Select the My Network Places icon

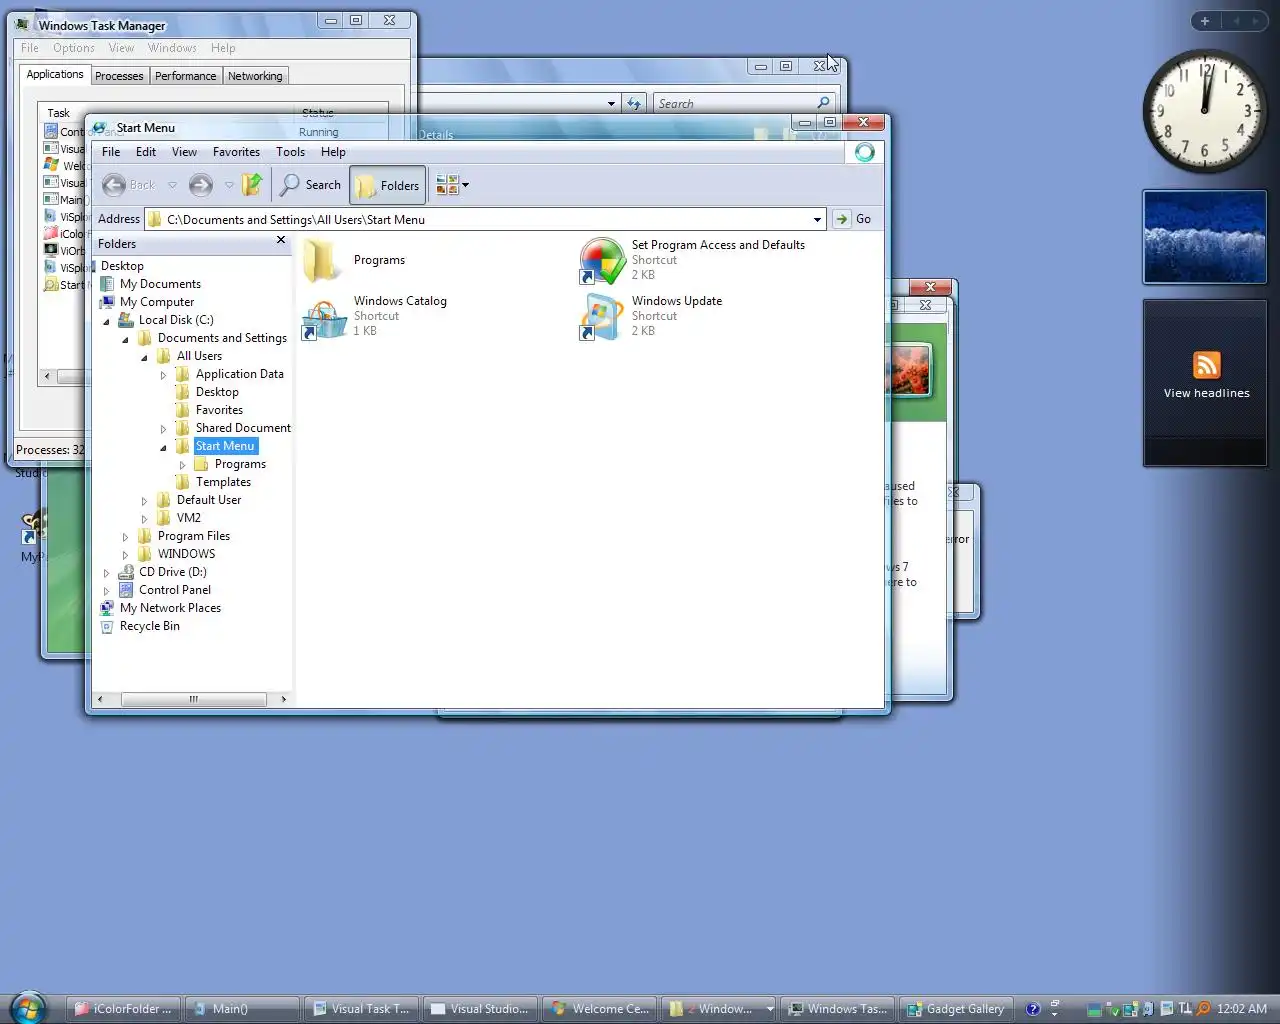107,608
